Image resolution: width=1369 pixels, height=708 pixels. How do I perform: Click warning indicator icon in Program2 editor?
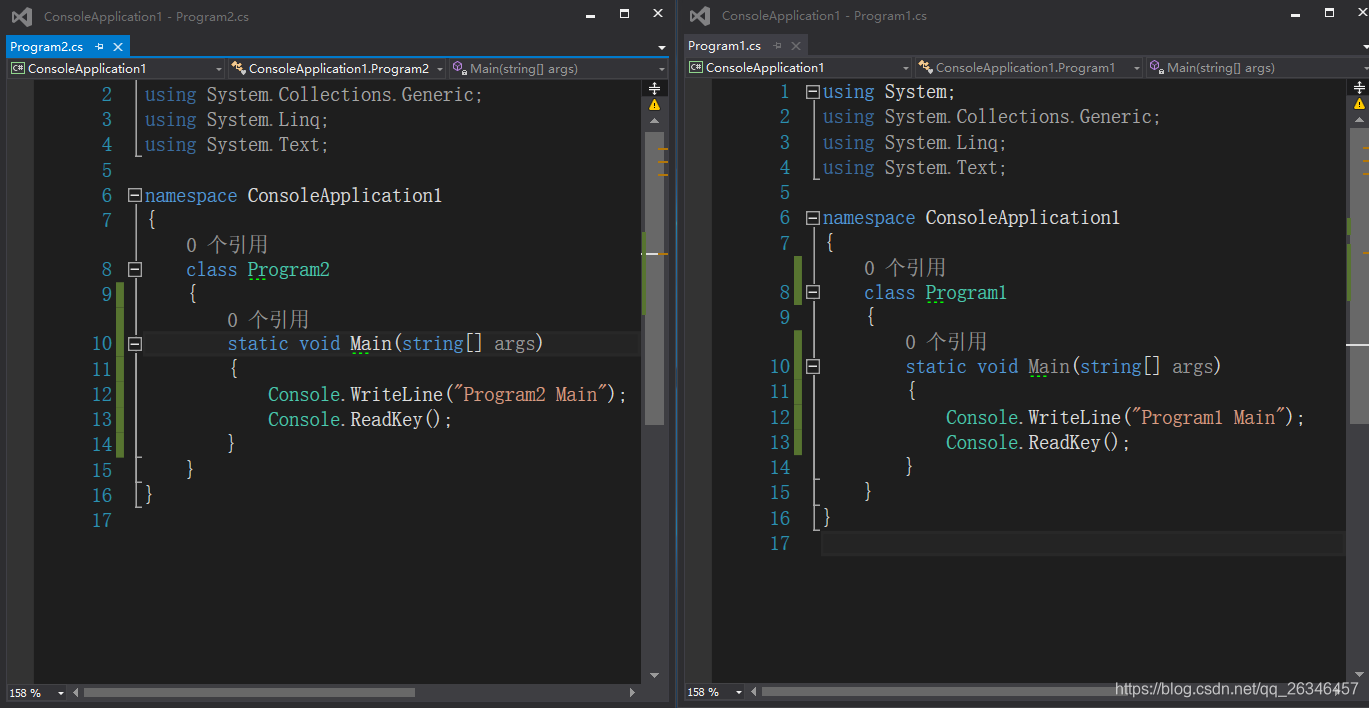[x=655, y=104]
